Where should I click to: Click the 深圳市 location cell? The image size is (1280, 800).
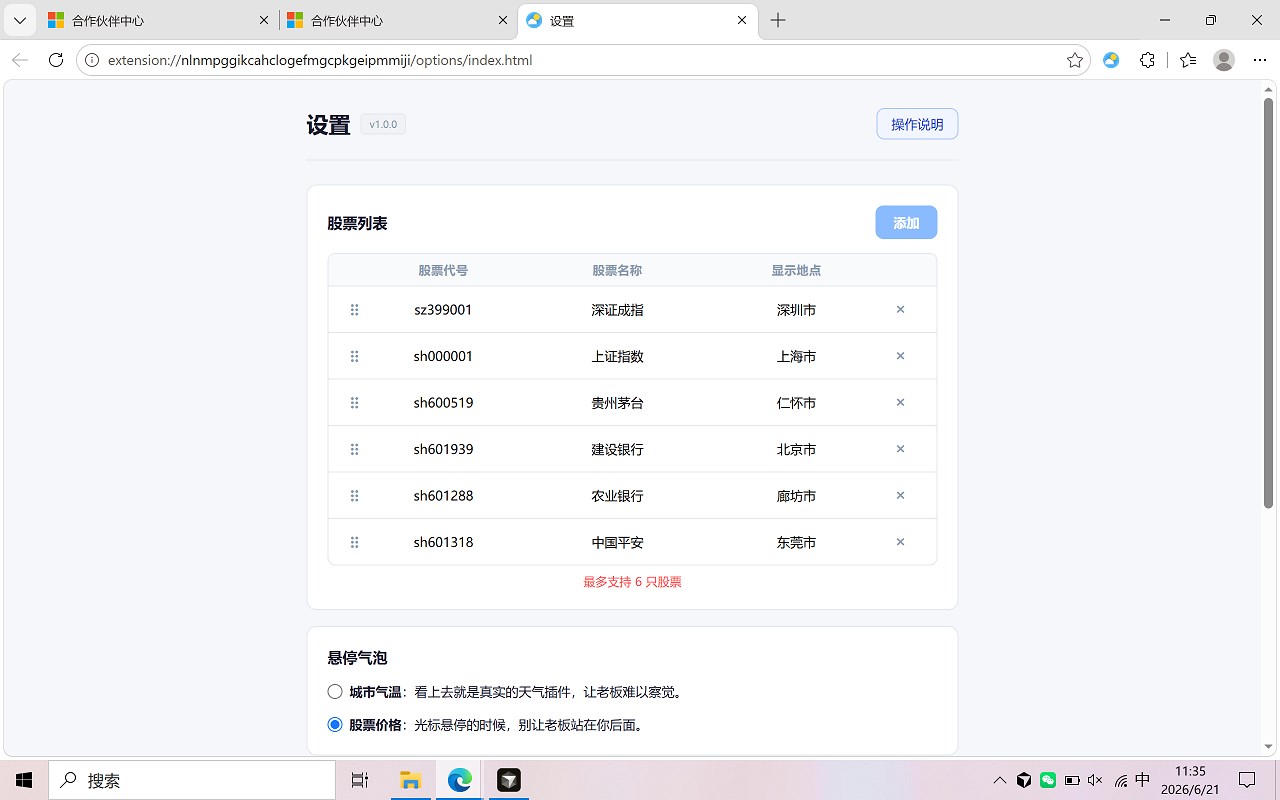point(796,310)
